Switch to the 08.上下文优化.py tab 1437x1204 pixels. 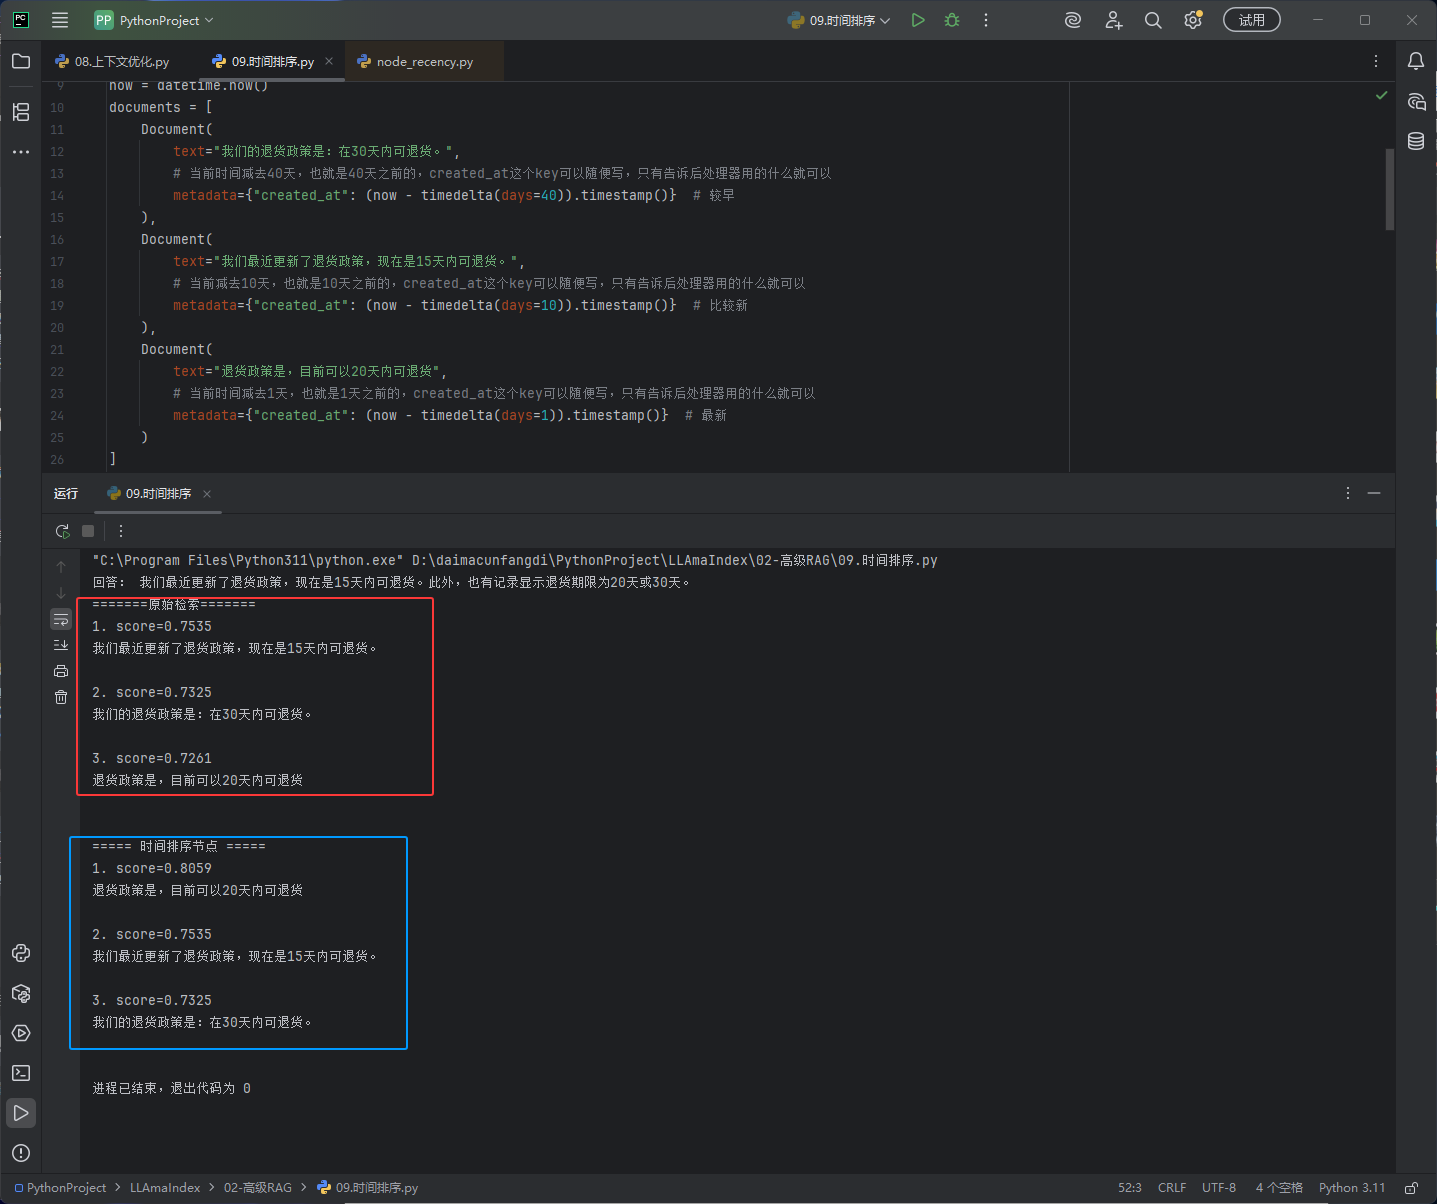[x=112, y=61]
